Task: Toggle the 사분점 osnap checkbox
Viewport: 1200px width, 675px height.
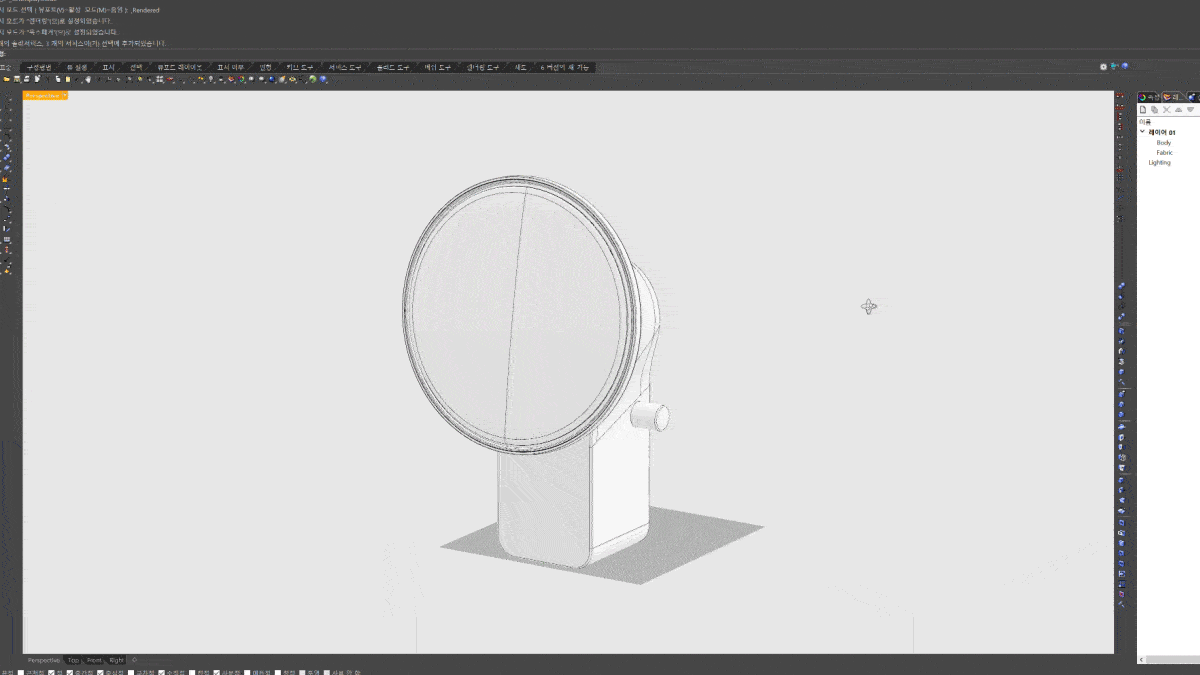Action: 216,672
